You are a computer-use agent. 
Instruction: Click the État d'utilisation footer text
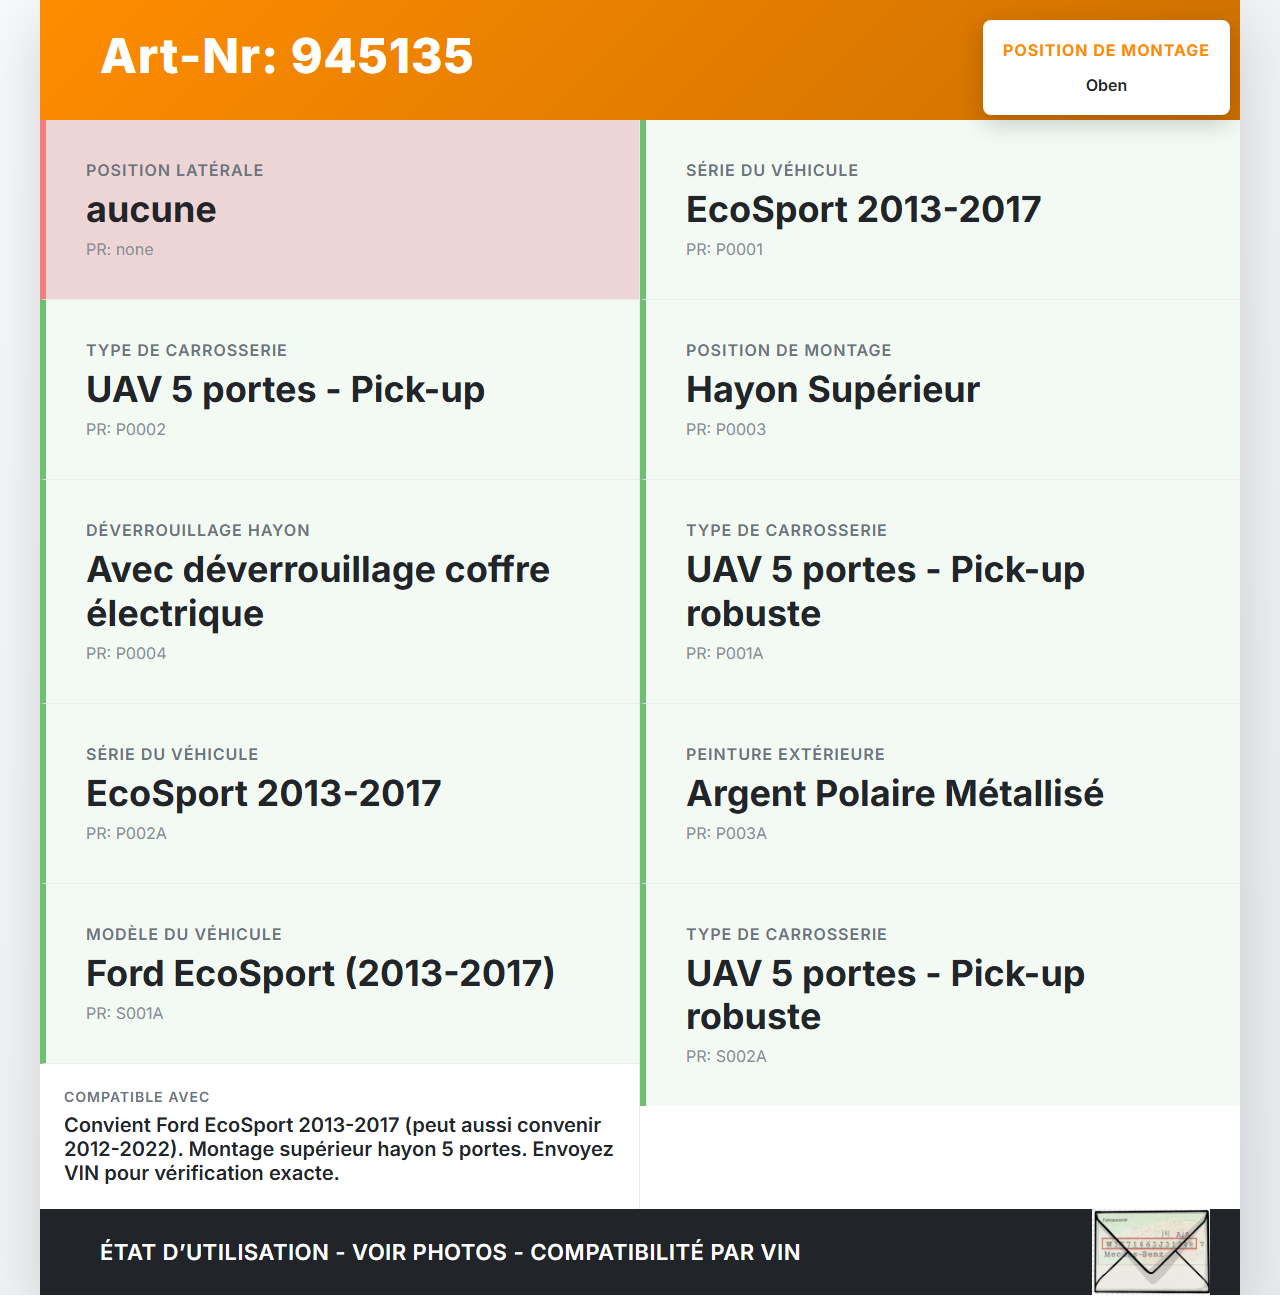450,1252
